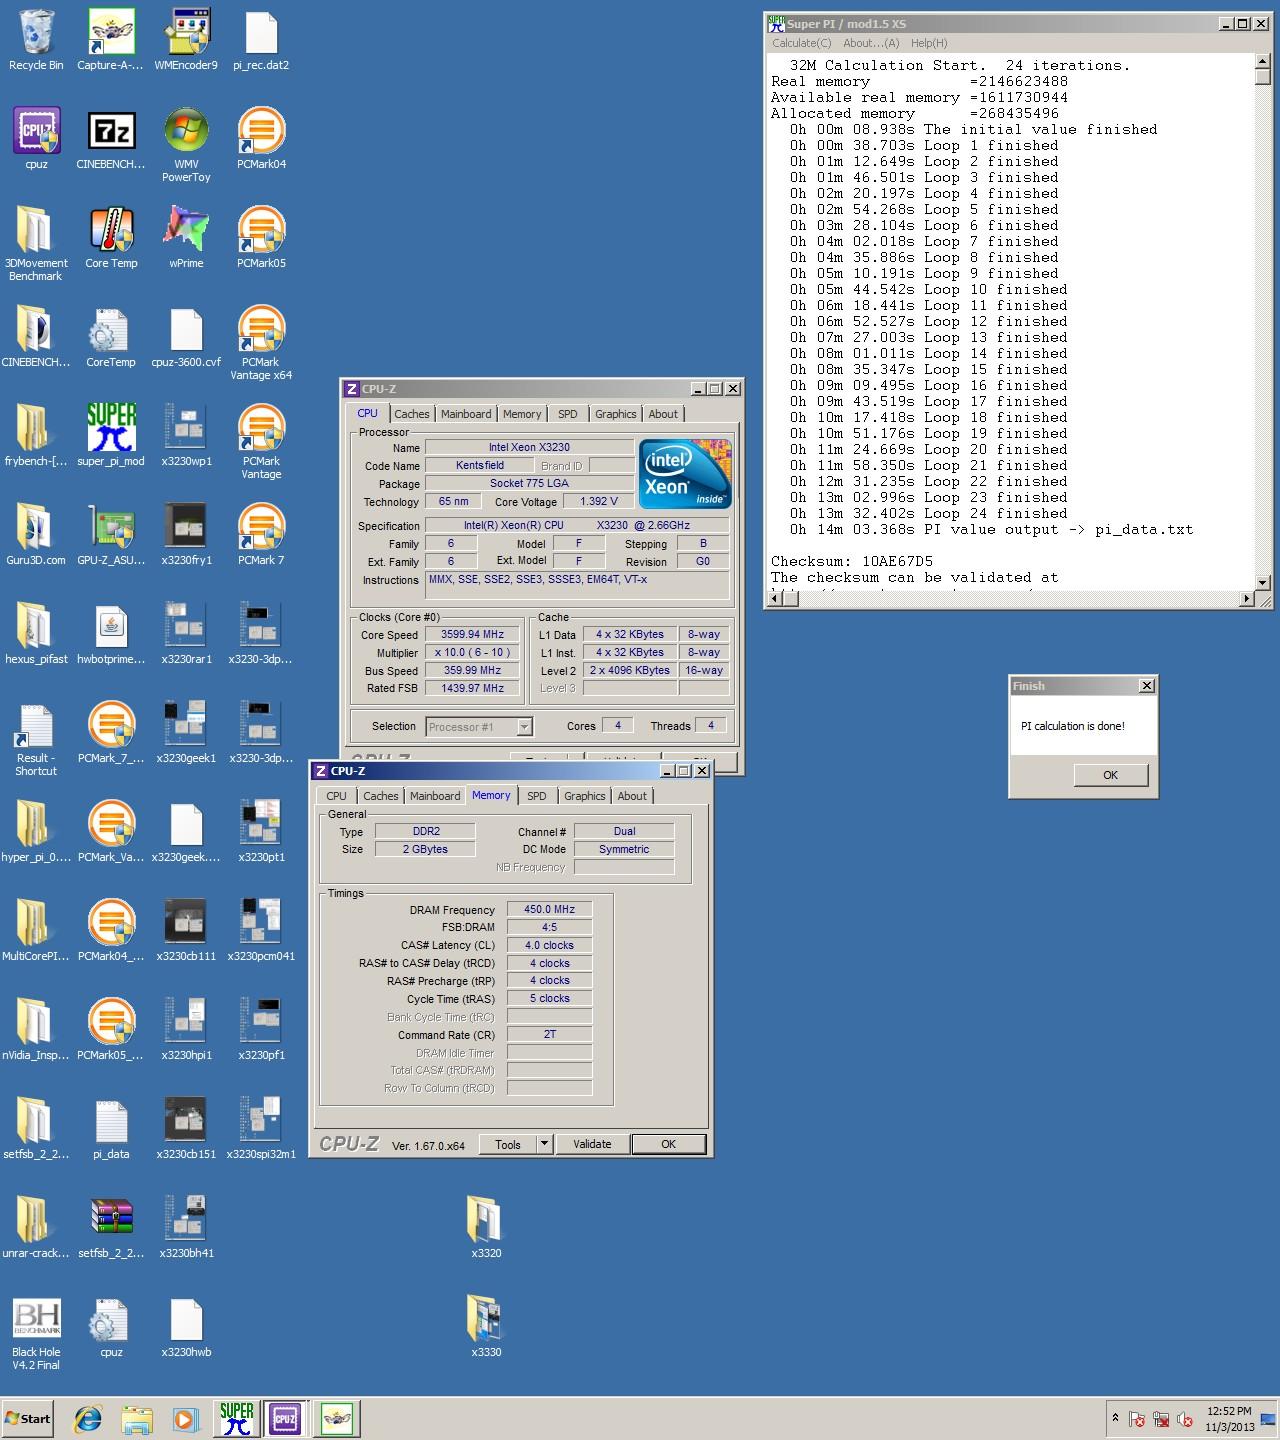Launch wPrime desktop icon
Viewport: 1280px width, 1440px height.
(186, 230)
